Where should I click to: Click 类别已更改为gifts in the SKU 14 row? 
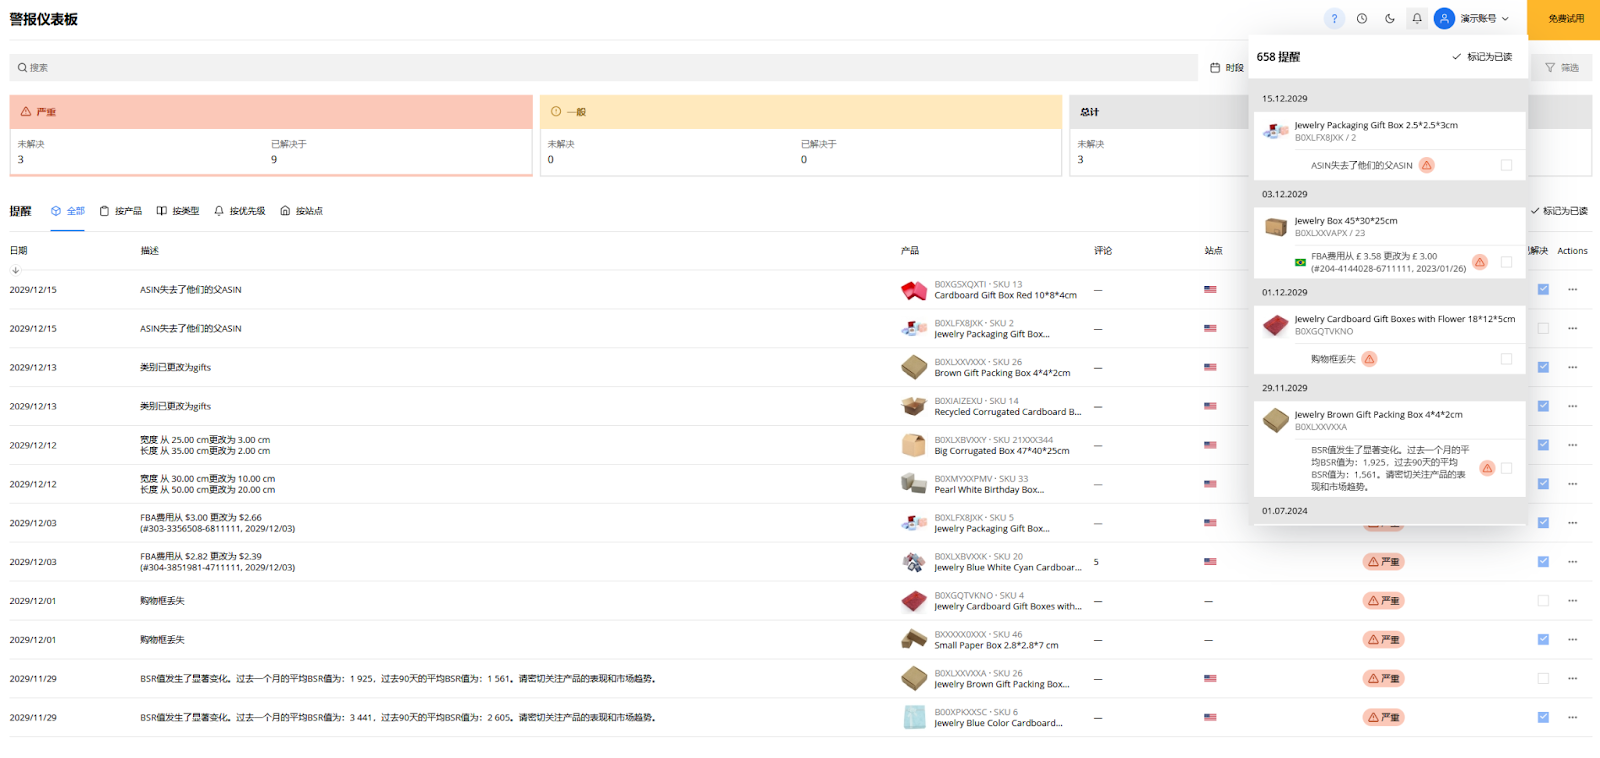(x=175, y=406)
